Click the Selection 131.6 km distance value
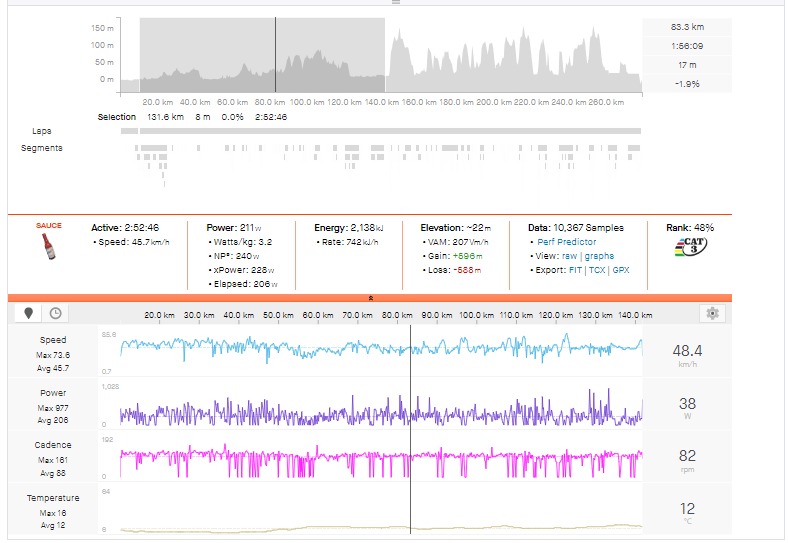The image size is (788, 543). (x=165, y=117)
